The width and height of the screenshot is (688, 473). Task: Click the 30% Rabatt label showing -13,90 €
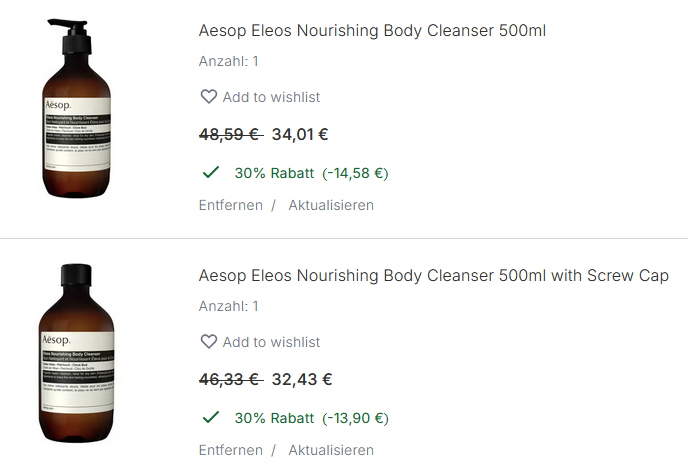(311, 418)
